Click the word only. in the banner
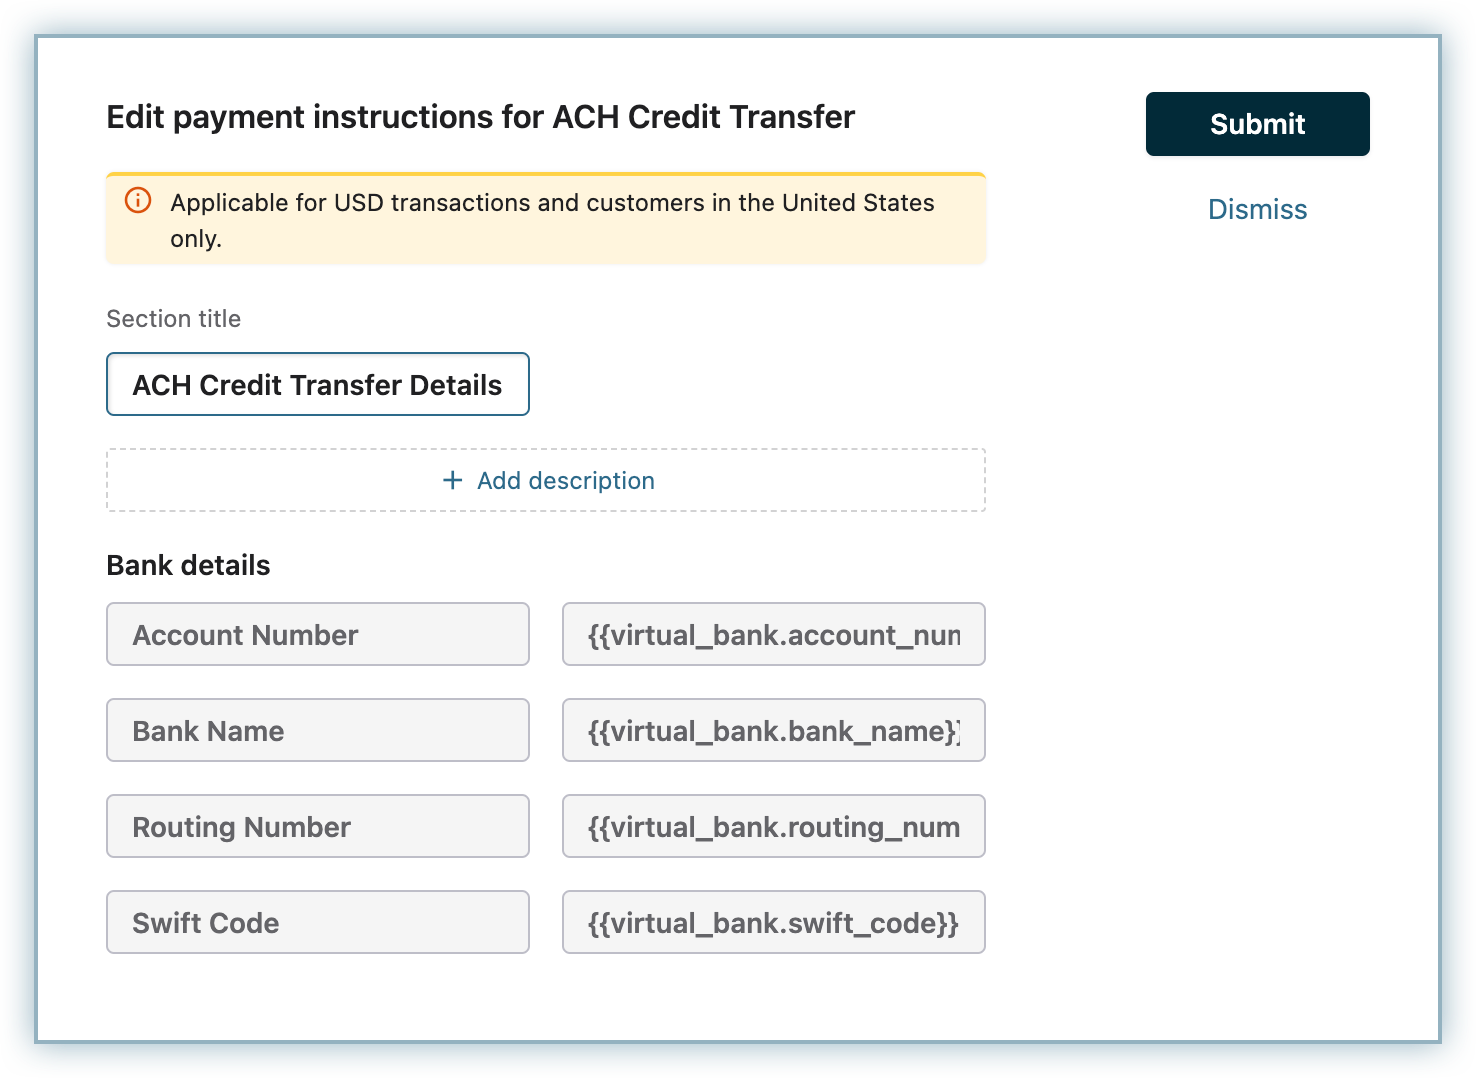 pos(196,239)
